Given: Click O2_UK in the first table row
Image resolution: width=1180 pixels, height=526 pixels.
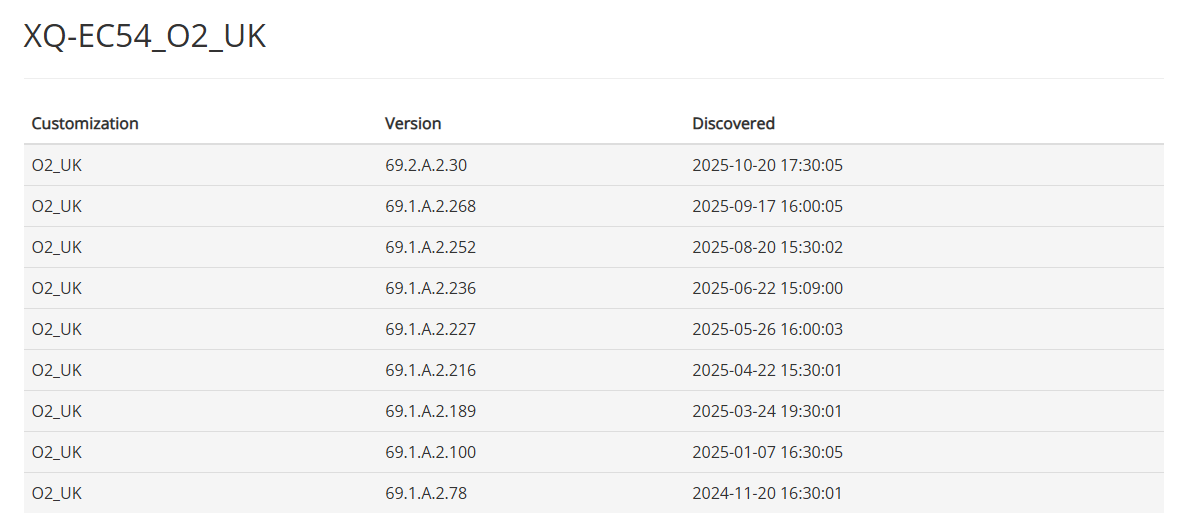Looking at the screenshot, I should tap(57, 165).
